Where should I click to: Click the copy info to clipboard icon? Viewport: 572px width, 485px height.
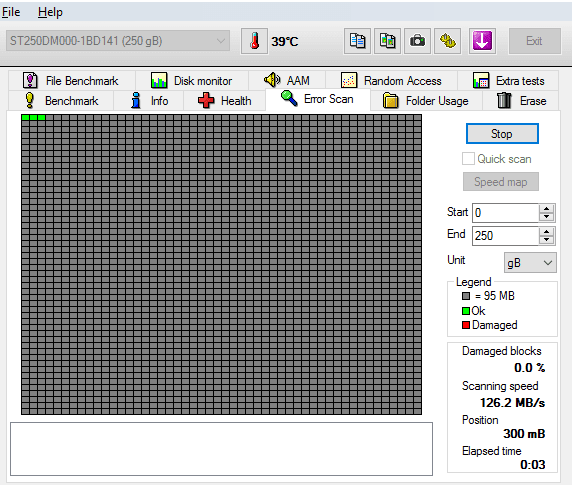(357, 41)
